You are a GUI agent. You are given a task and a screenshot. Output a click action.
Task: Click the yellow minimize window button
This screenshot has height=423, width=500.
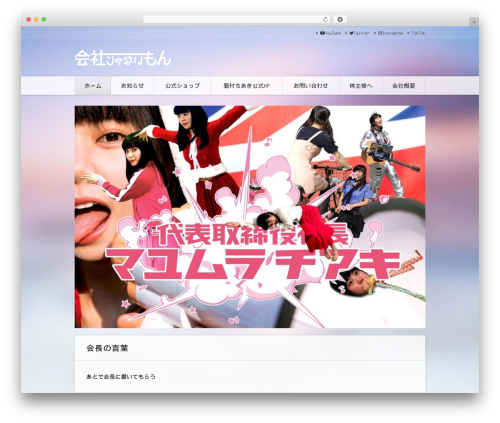click(36, 20)
